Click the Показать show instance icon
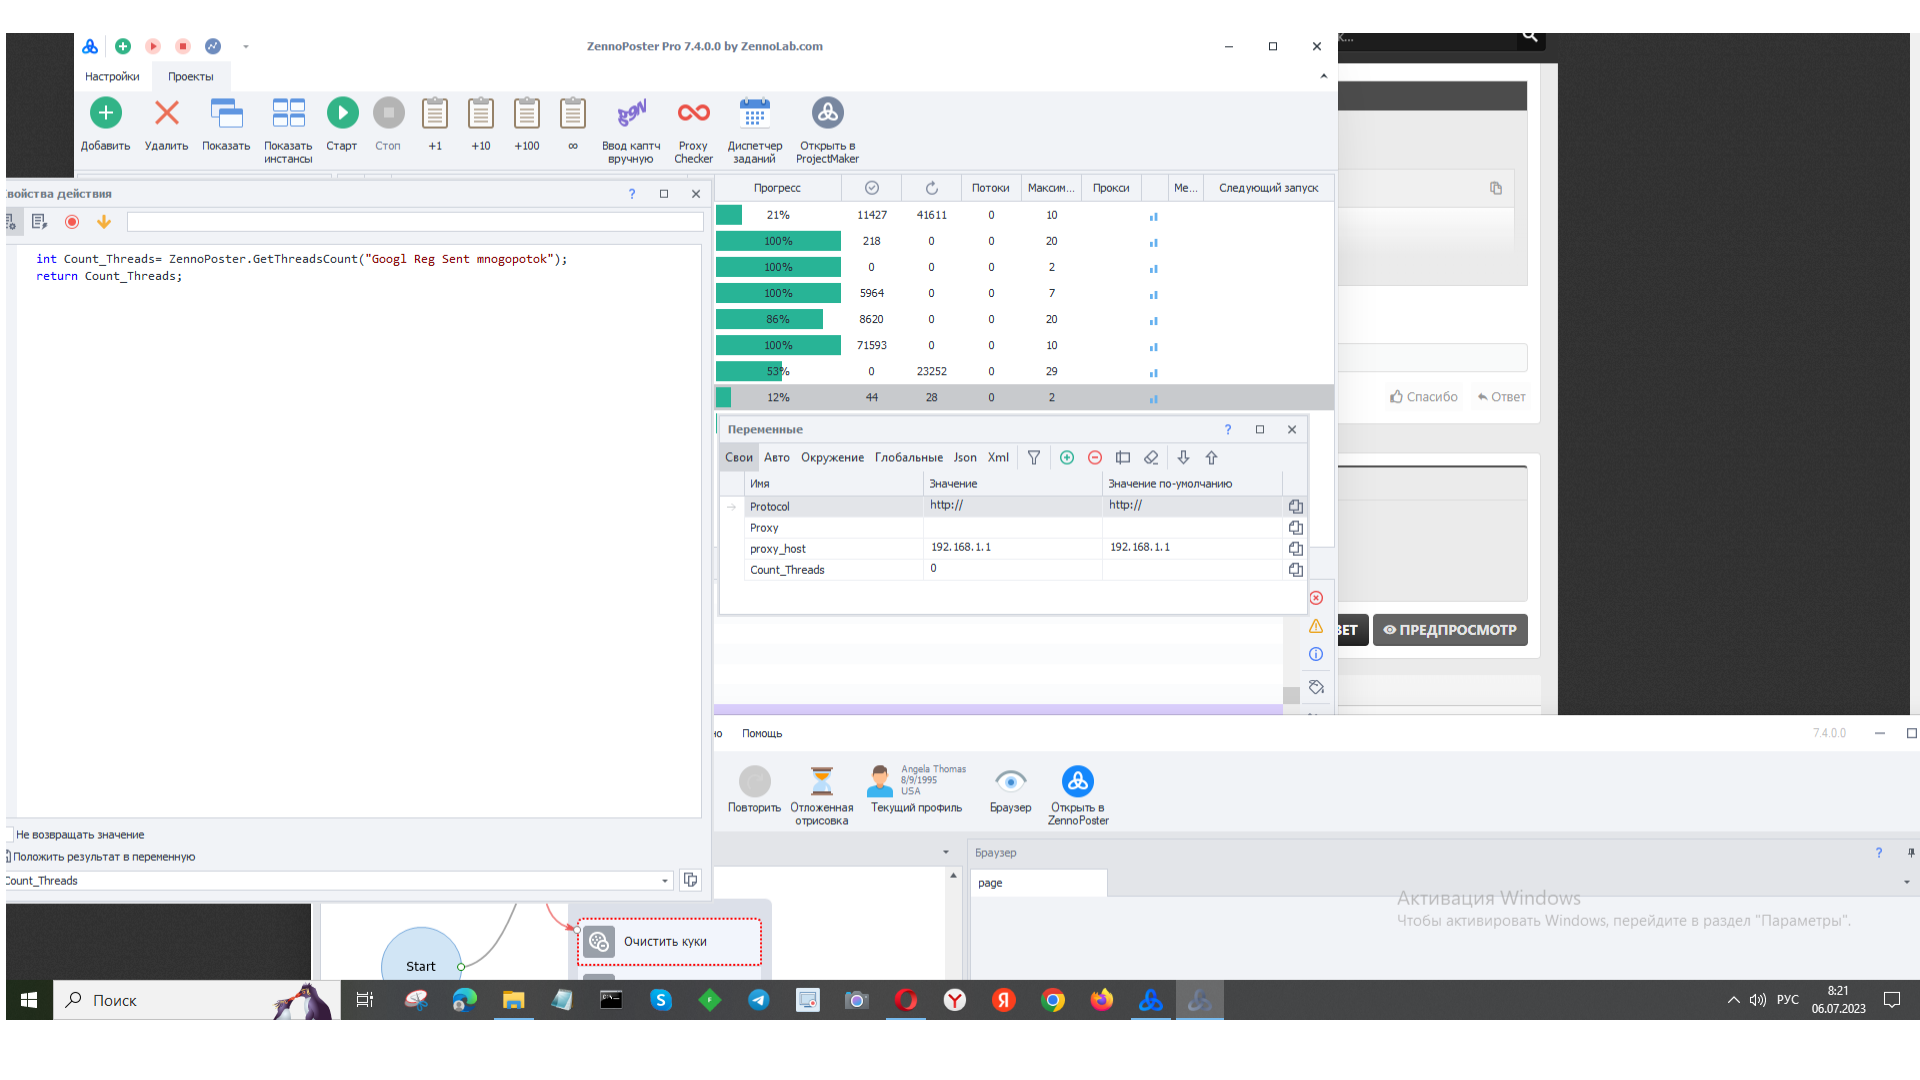 pyautogui.click(x=227, y=113)
